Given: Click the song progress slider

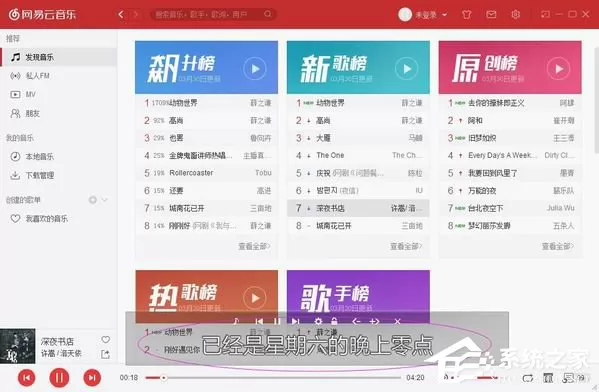Looking at the screenshot, I should tap(273, 378).
